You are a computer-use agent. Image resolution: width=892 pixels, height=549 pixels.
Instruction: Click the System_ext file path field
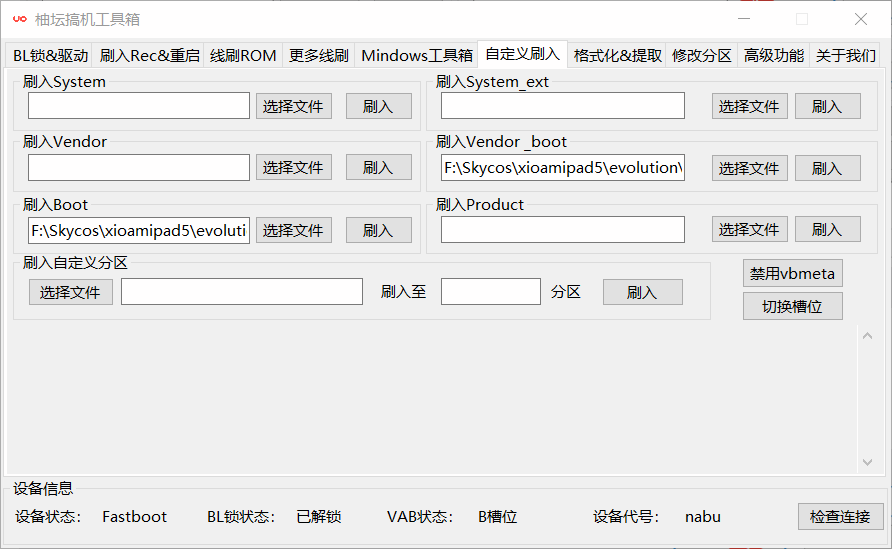(563, 106)
